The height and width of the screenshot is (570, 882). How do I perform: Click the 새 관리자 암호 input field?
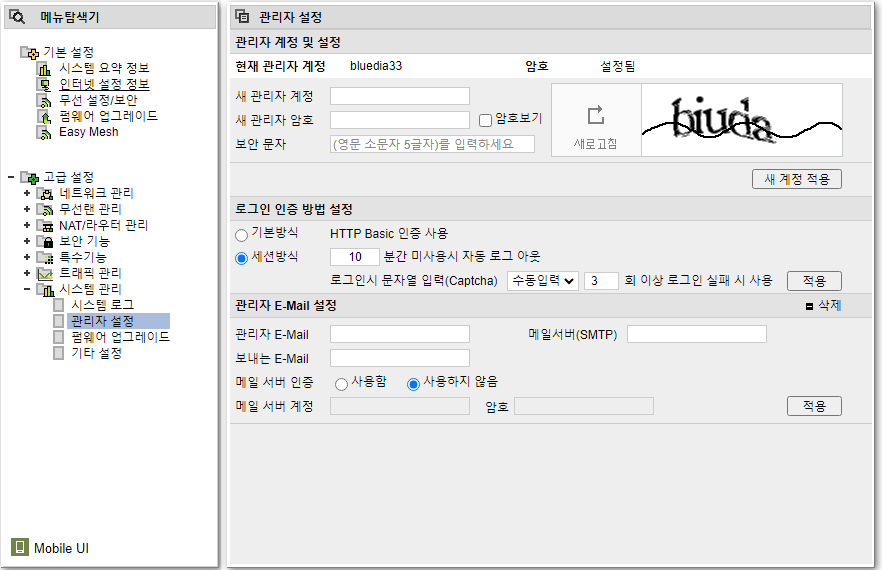coord(400,120)
